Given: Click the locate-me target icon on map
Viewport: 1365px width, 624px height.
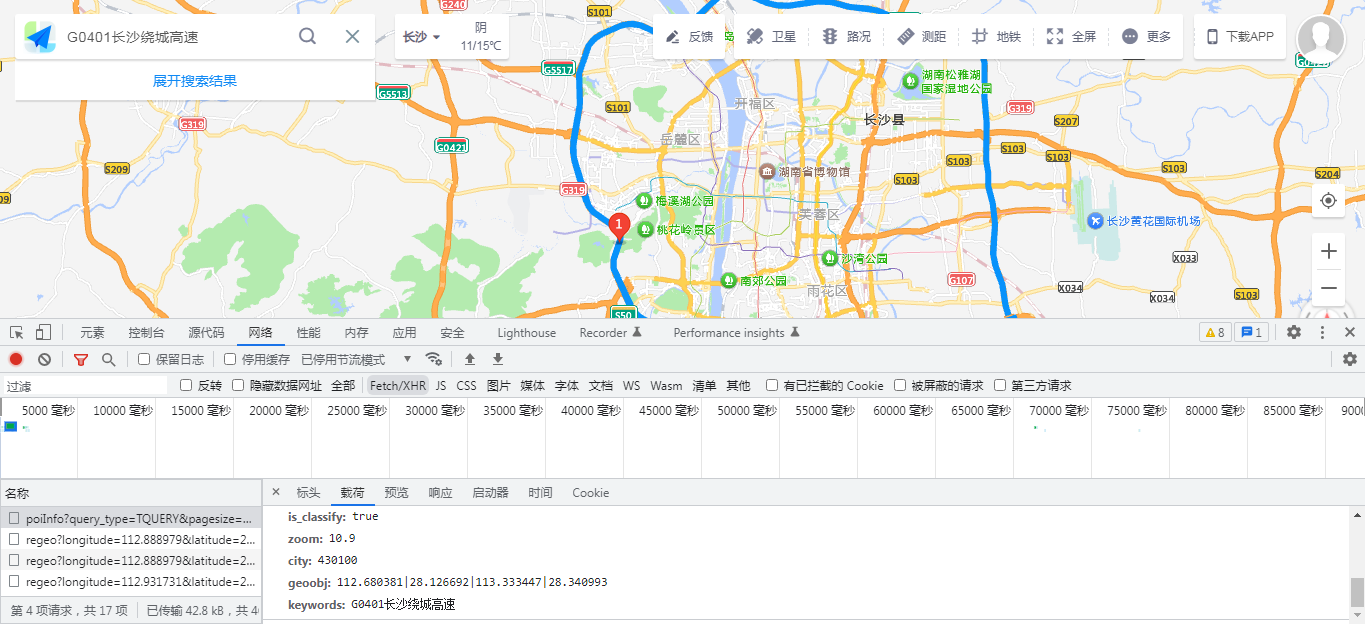Looking at the screenshot, I should click(x=1328, y=201).
